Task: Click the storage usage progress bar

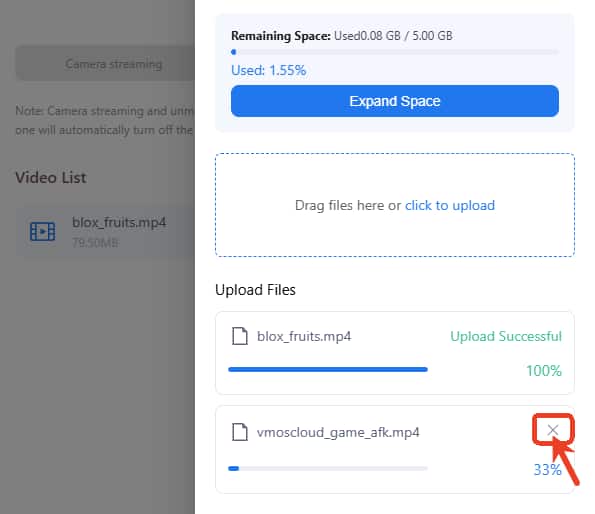Action: click(395, 52)
